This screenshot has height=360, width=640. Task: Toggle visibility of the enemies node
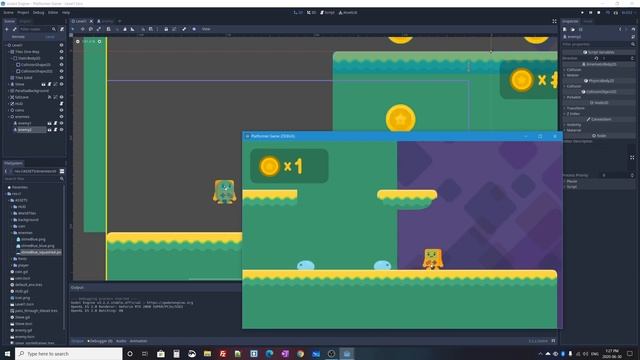coord(61,117)
